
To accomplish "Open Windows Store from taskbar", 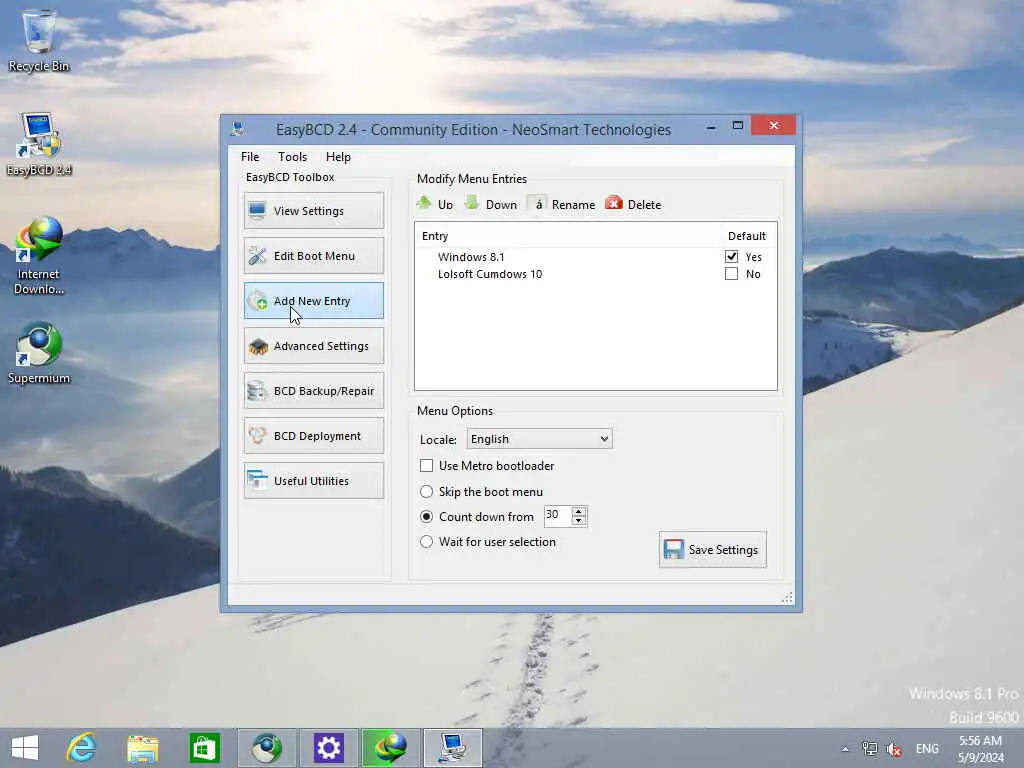I will coord(204,748).
